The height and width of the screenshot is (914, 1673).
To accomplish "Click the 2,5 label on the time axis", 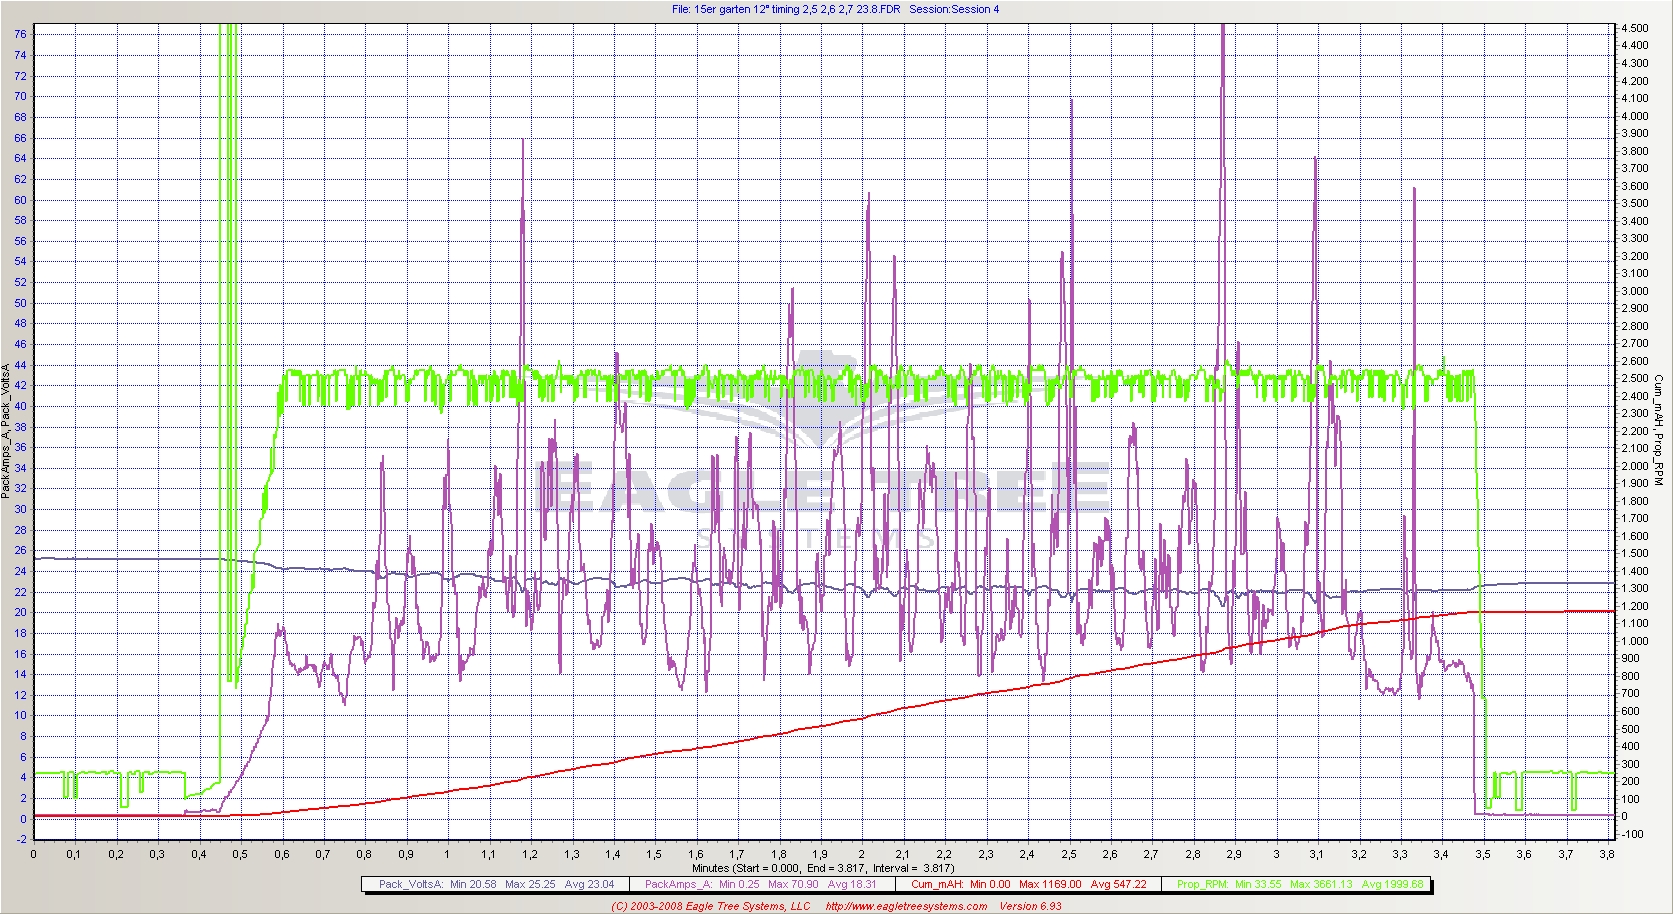I will click(1069, 854).
